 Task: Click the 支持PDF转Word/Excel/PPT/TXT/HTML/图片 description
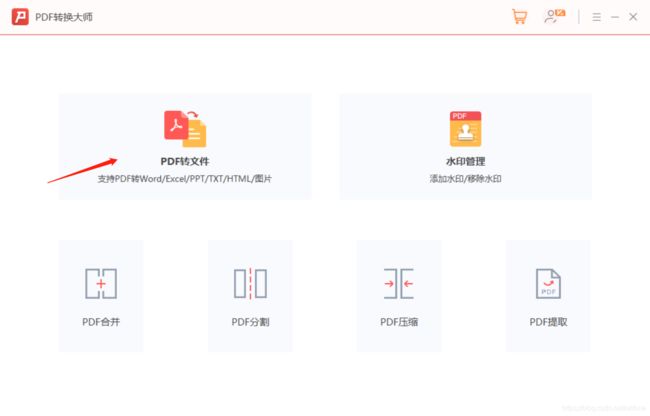click(185, 179)
